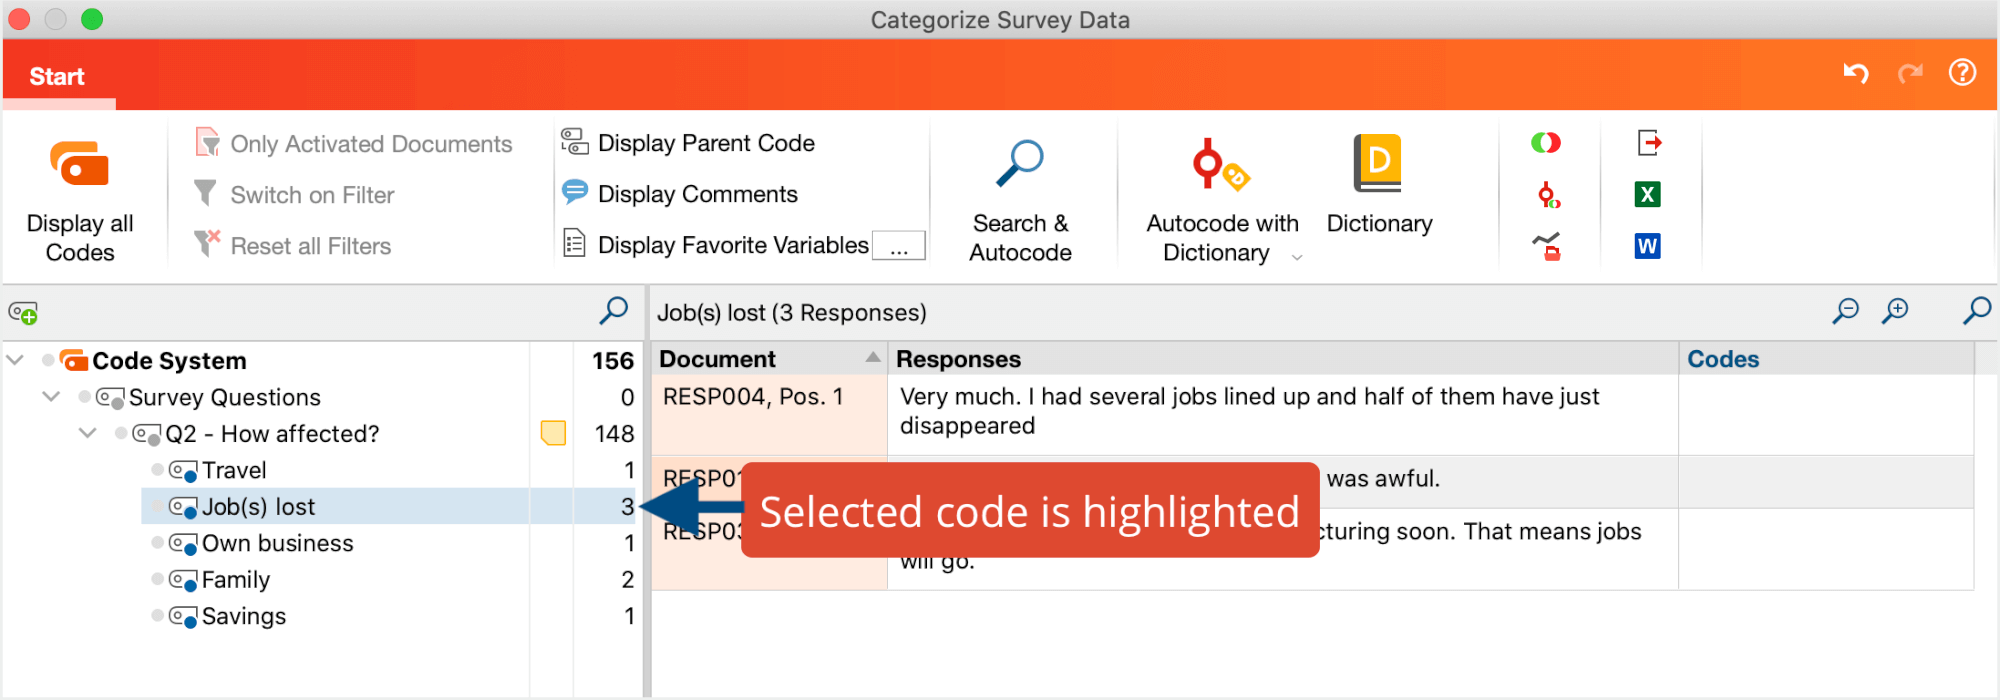Open the yellow memo on Q2 code
This screenshot has width=2000, height=700.
click(x=553, y=433)
